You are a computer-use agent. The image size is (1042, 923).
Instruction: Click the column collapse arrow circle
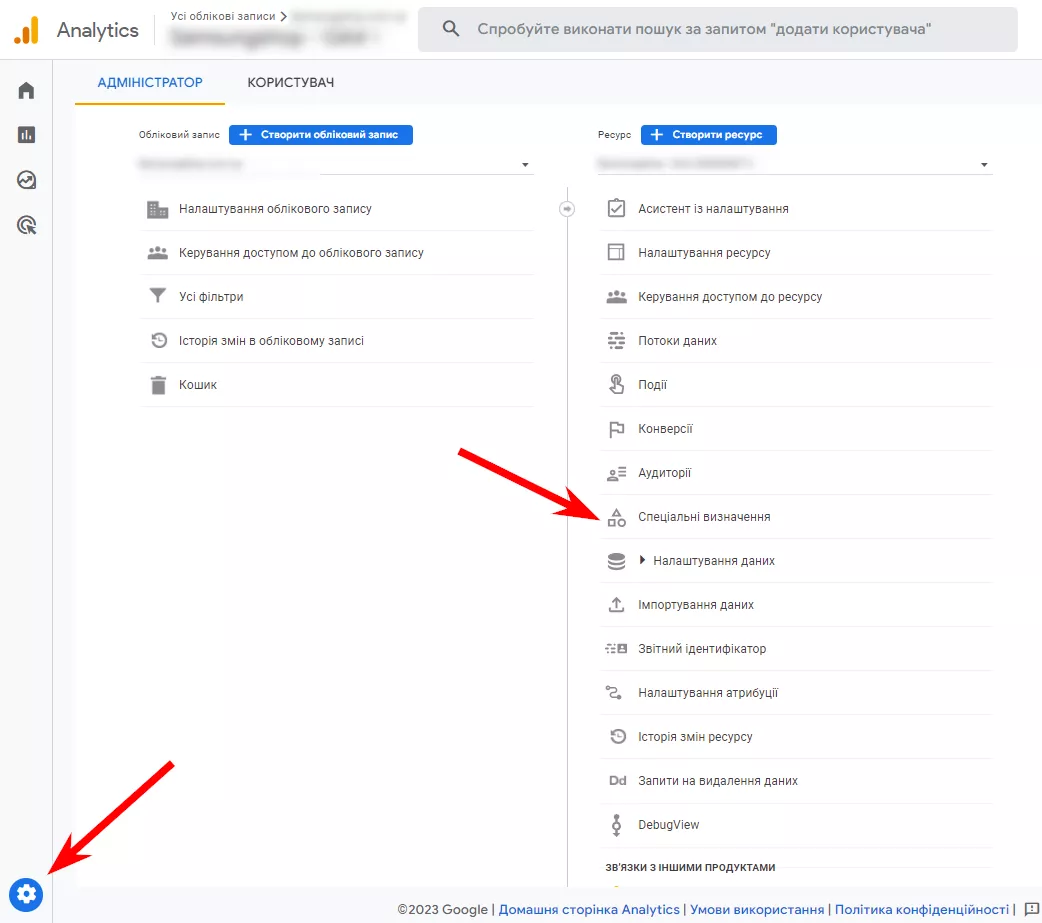tap(567, 209)
